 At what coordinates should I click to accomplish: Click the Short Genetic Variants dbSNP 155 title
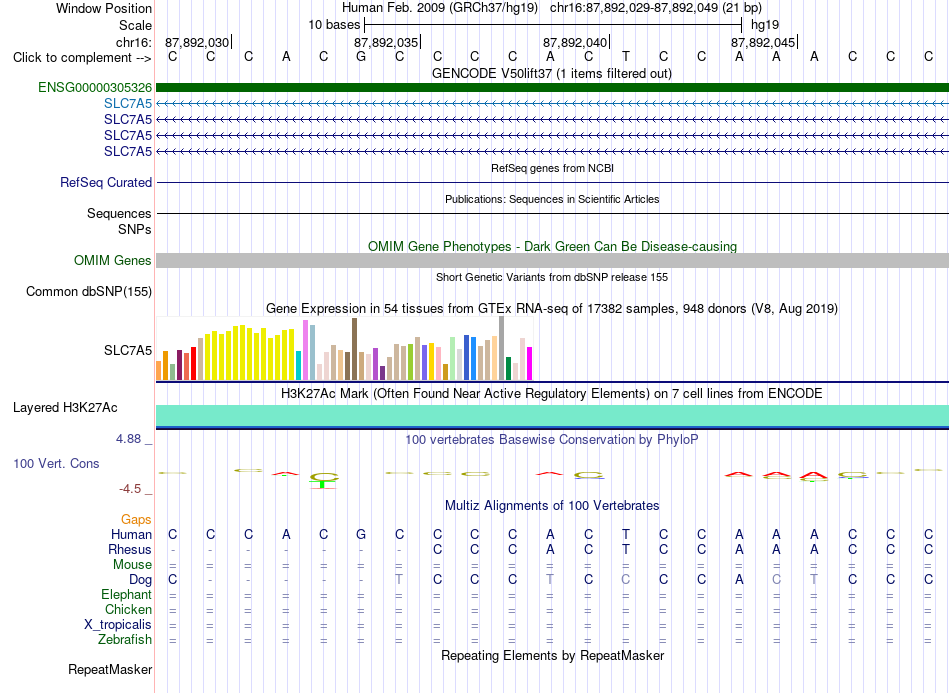coord(552,277)
